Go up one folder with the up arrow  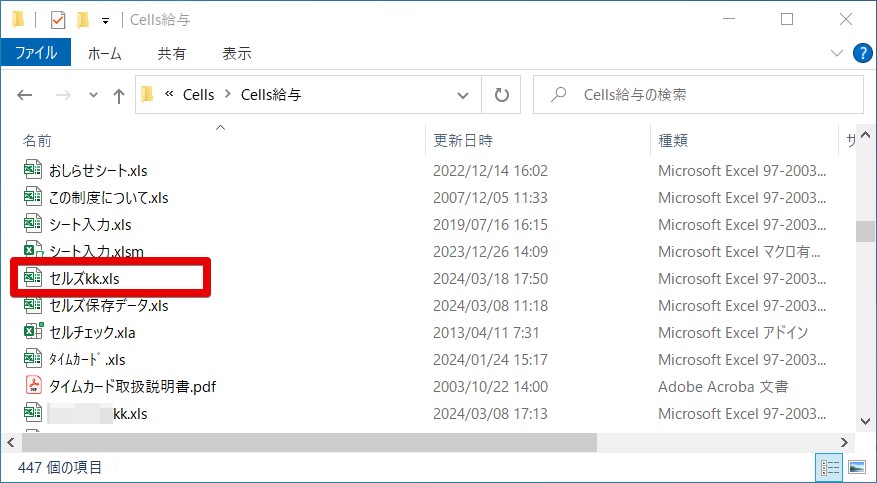tap(119, 96)
